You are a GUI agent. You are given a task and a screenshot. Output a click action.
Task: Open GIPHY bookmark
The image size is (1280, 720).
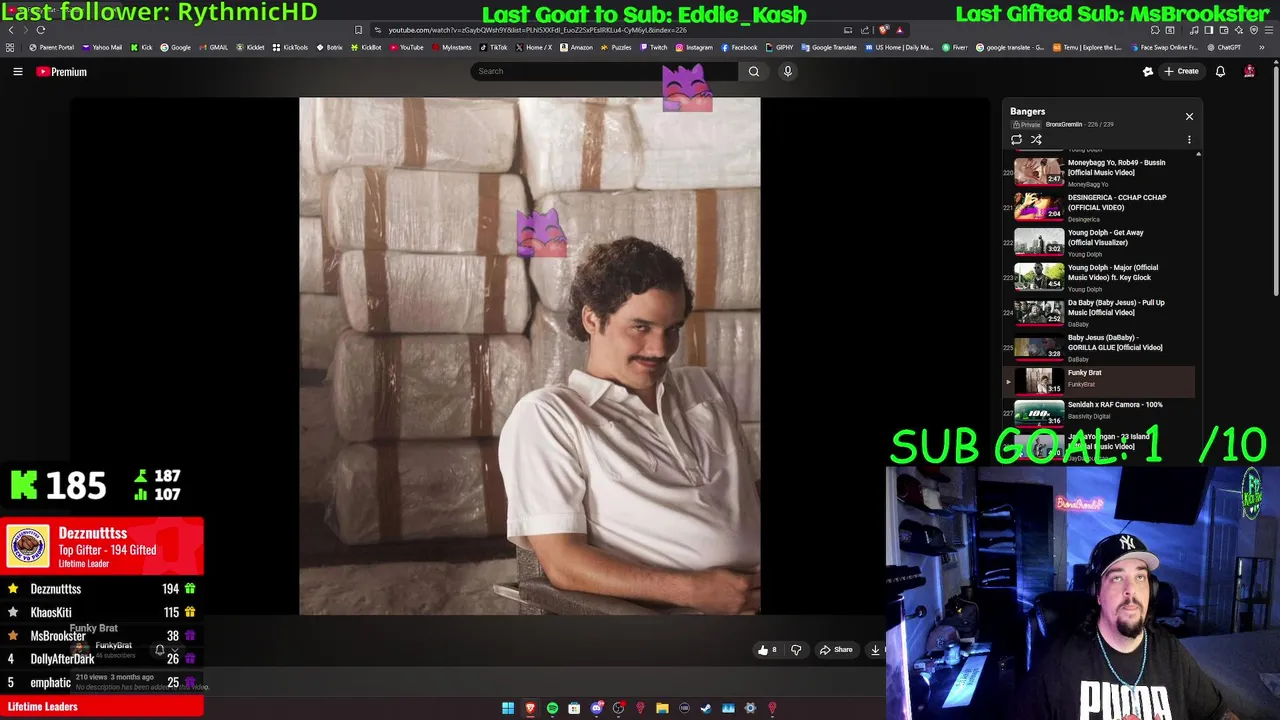pyautogui.click(x=779, y=47)
